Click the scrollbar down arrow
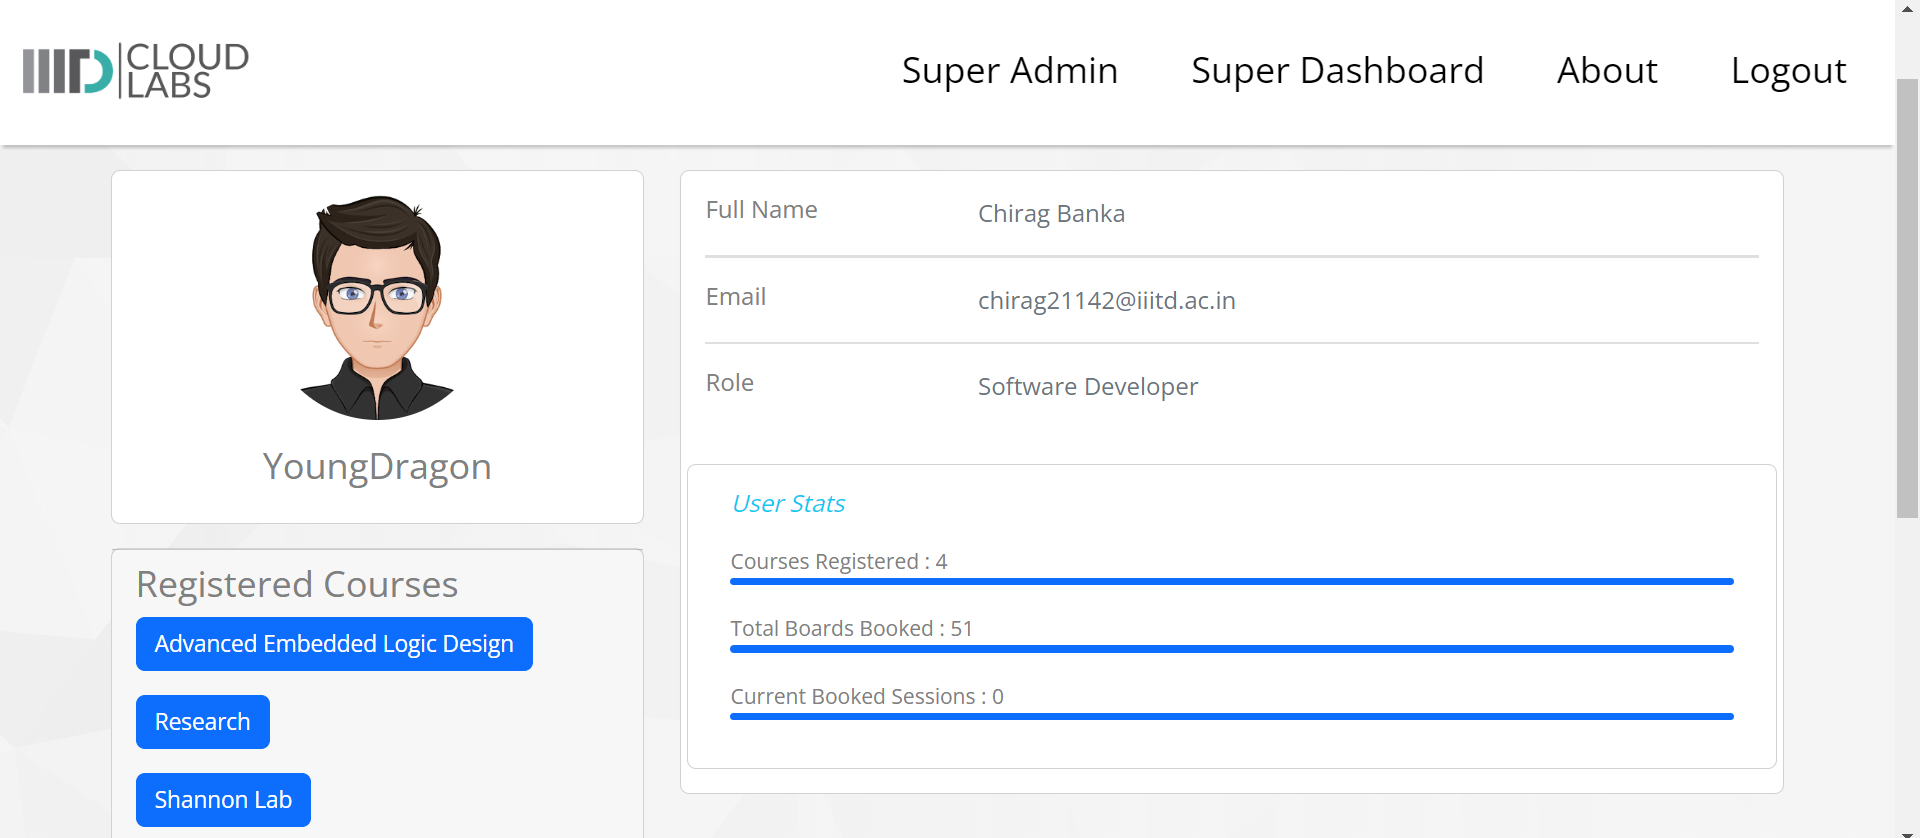The image size is (1920, 838). 1907,832
